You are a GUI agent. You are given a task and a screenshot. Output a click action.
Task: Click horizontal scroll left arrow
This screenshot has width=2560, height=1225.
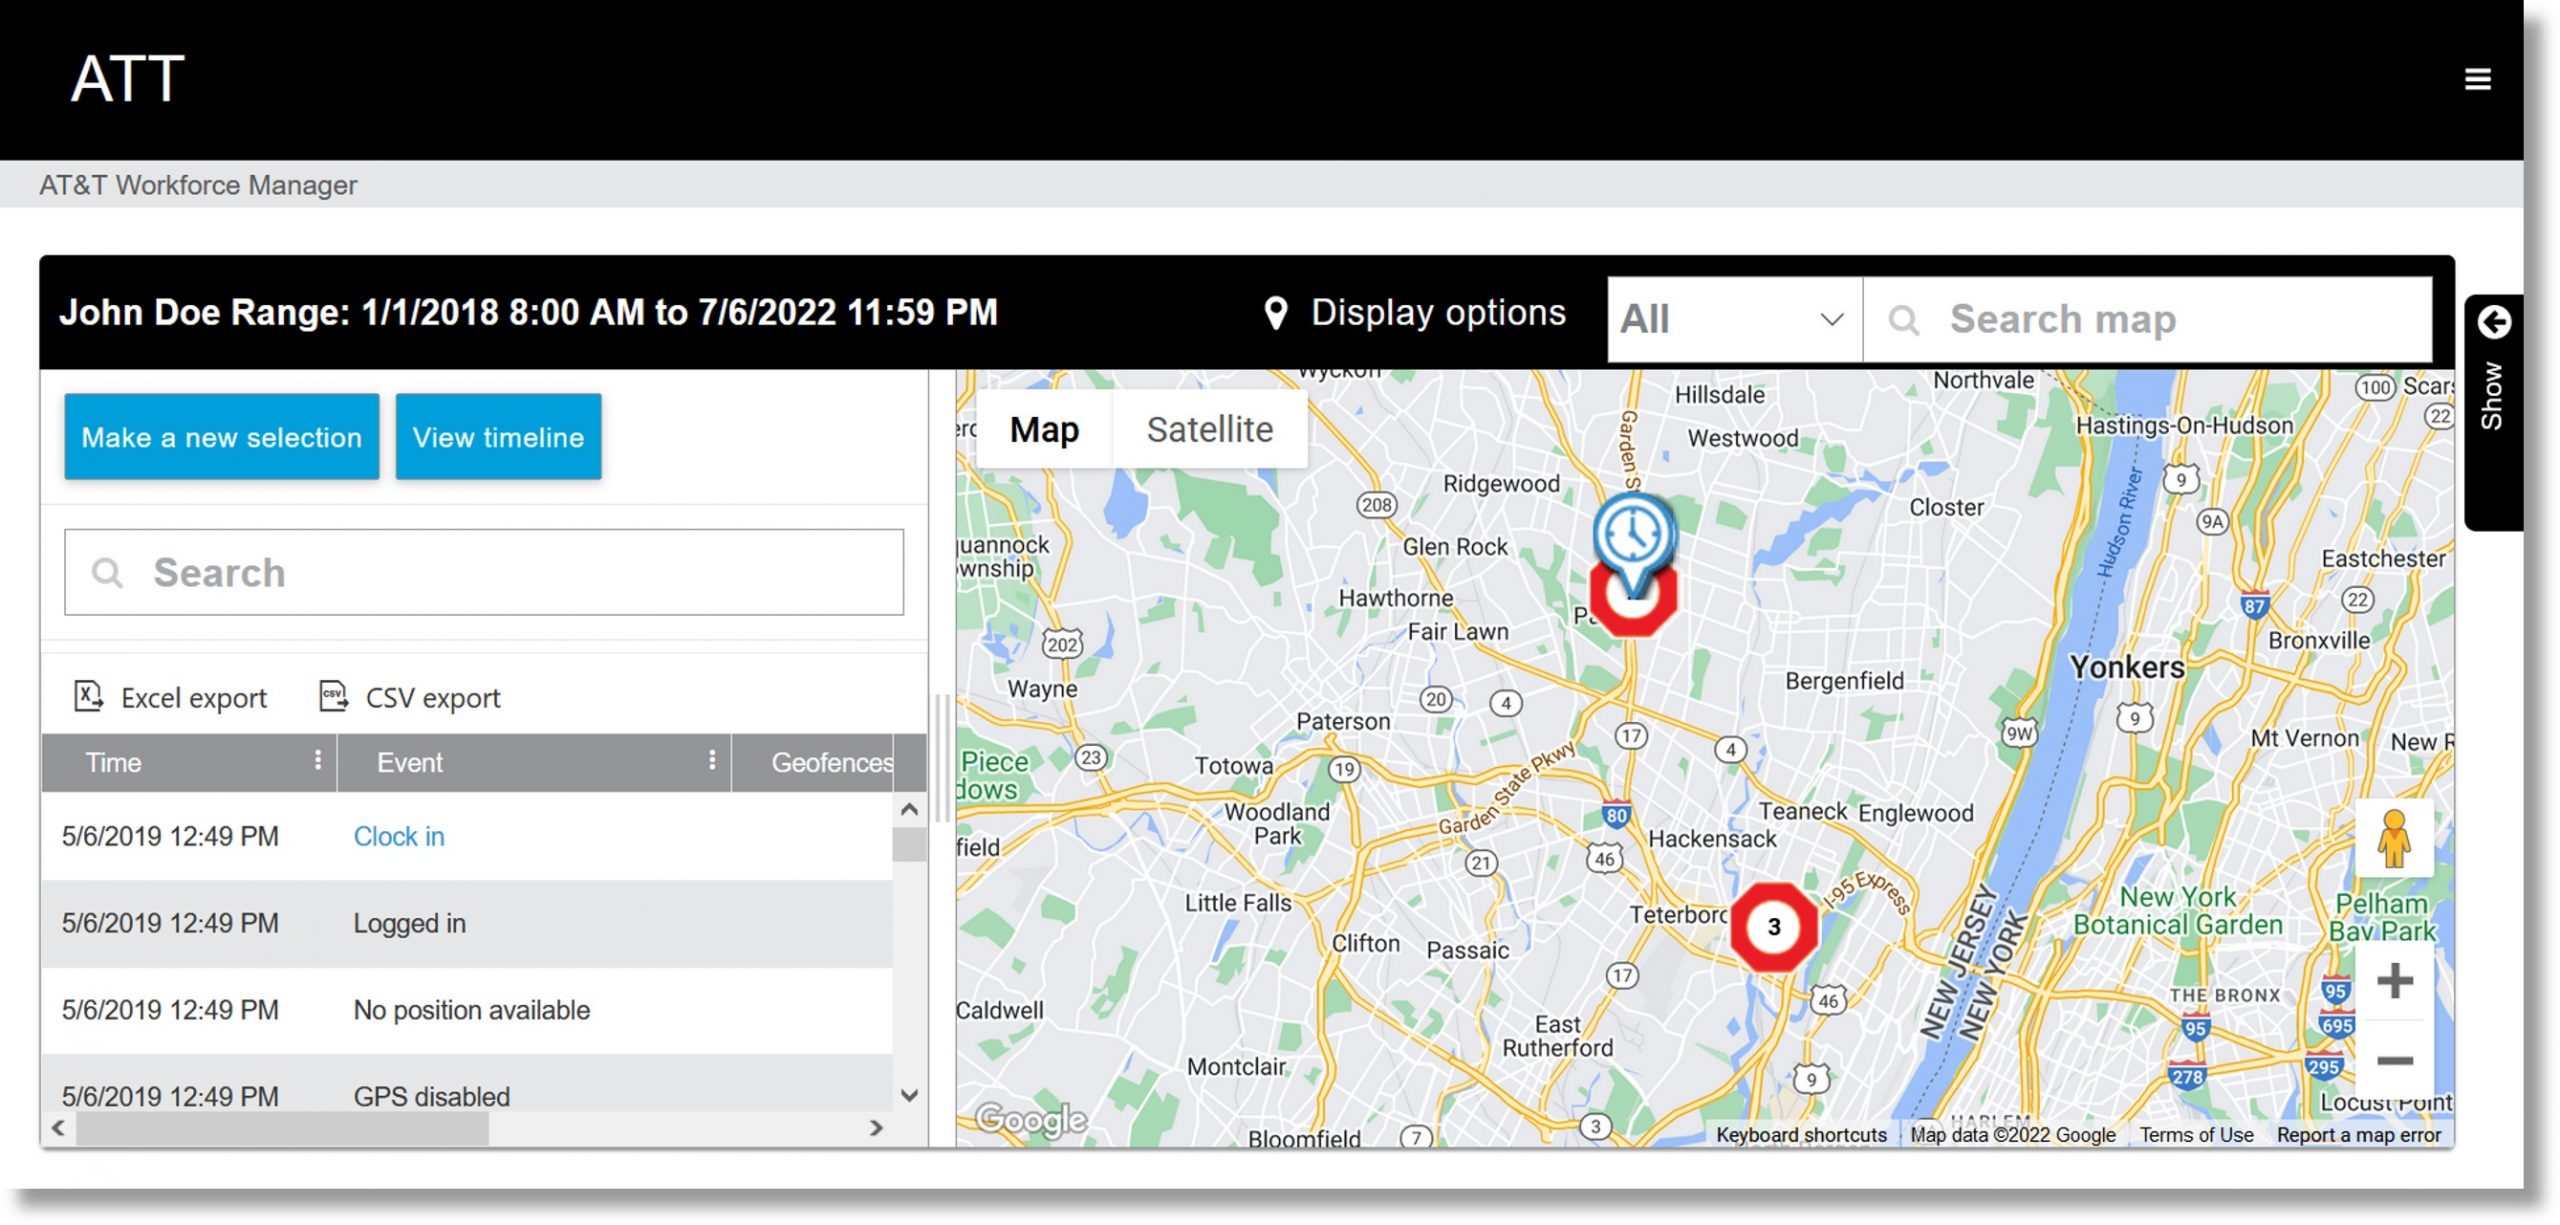58,1128
